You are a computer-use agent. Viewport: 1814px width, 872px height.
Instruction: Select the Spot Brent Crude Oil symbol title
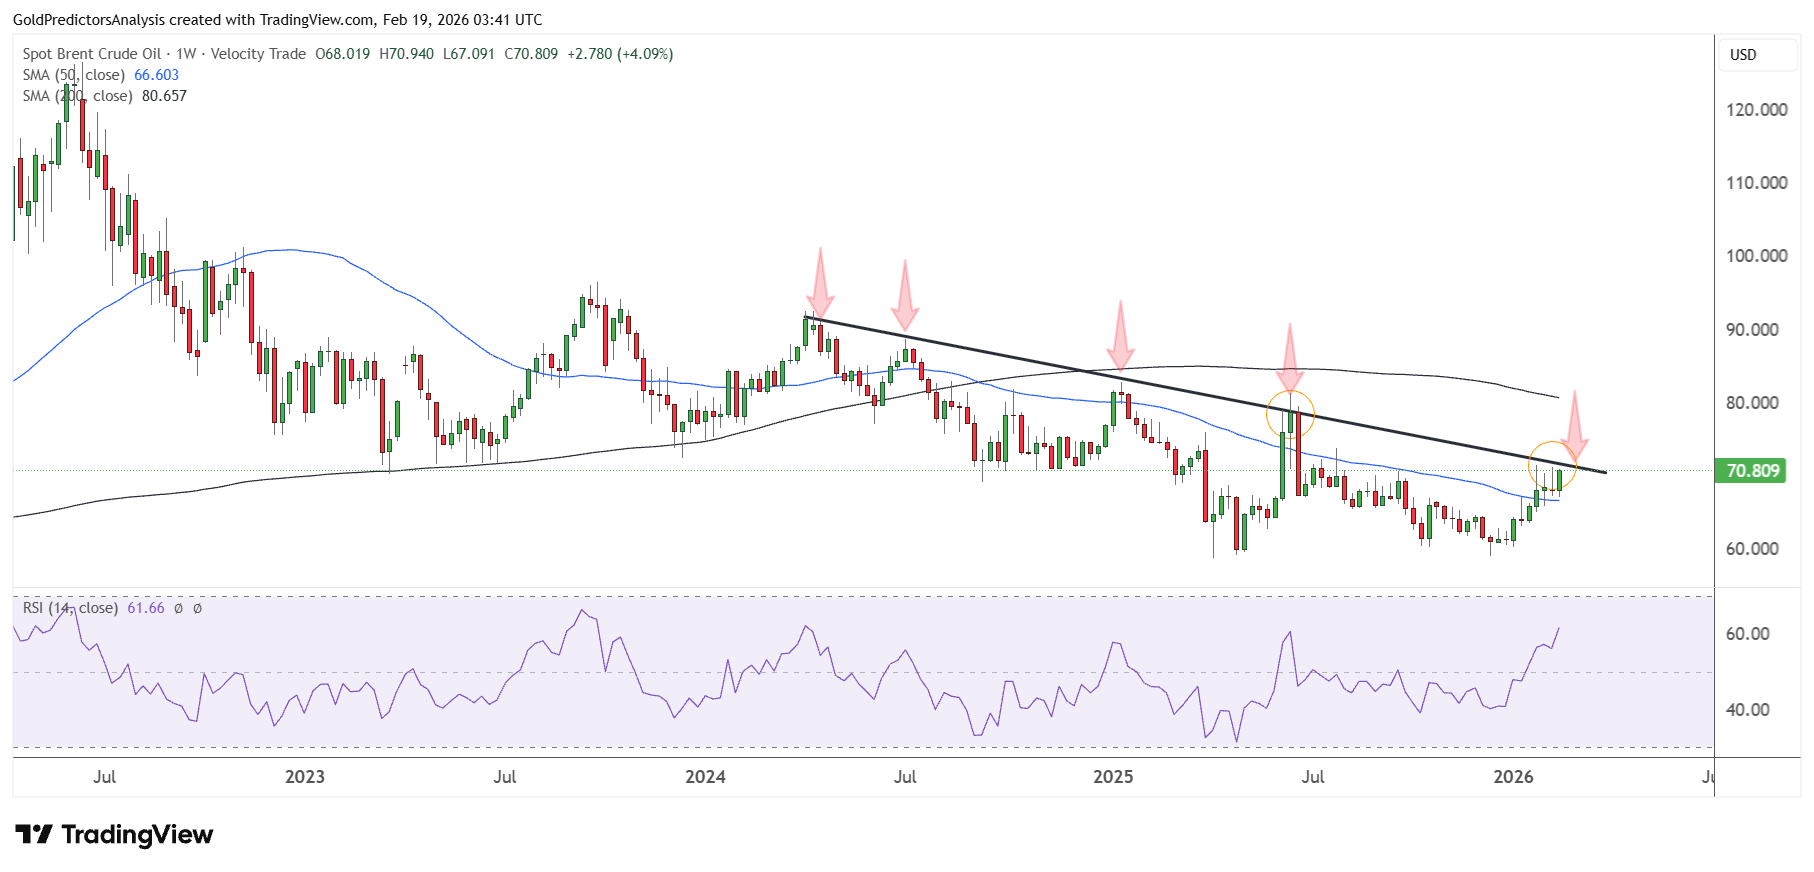coord(92,54)
